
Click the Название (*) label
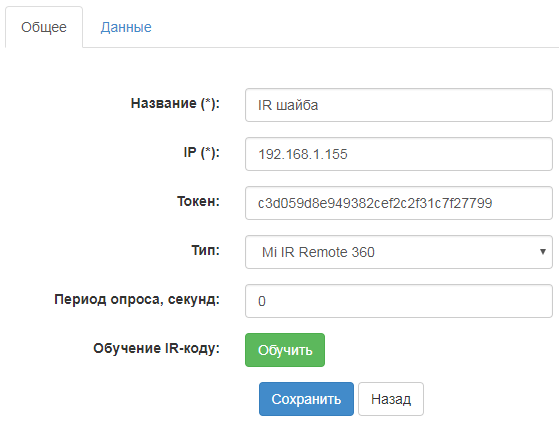[x=175, y=103]
